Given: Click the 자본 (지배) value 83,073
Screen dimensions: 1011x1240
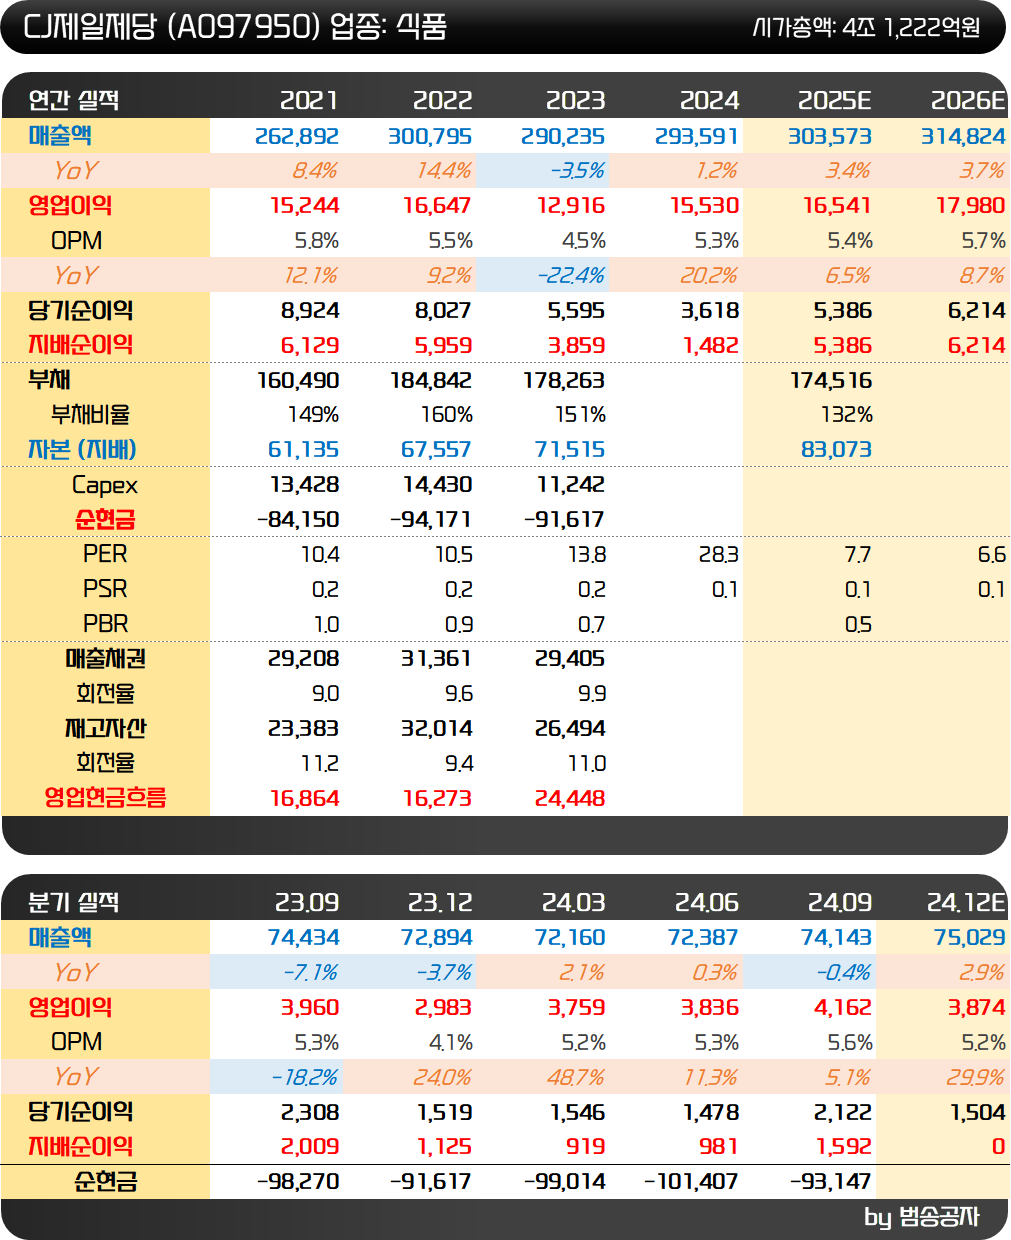Looking at the screenshot, I should point(837,450).
